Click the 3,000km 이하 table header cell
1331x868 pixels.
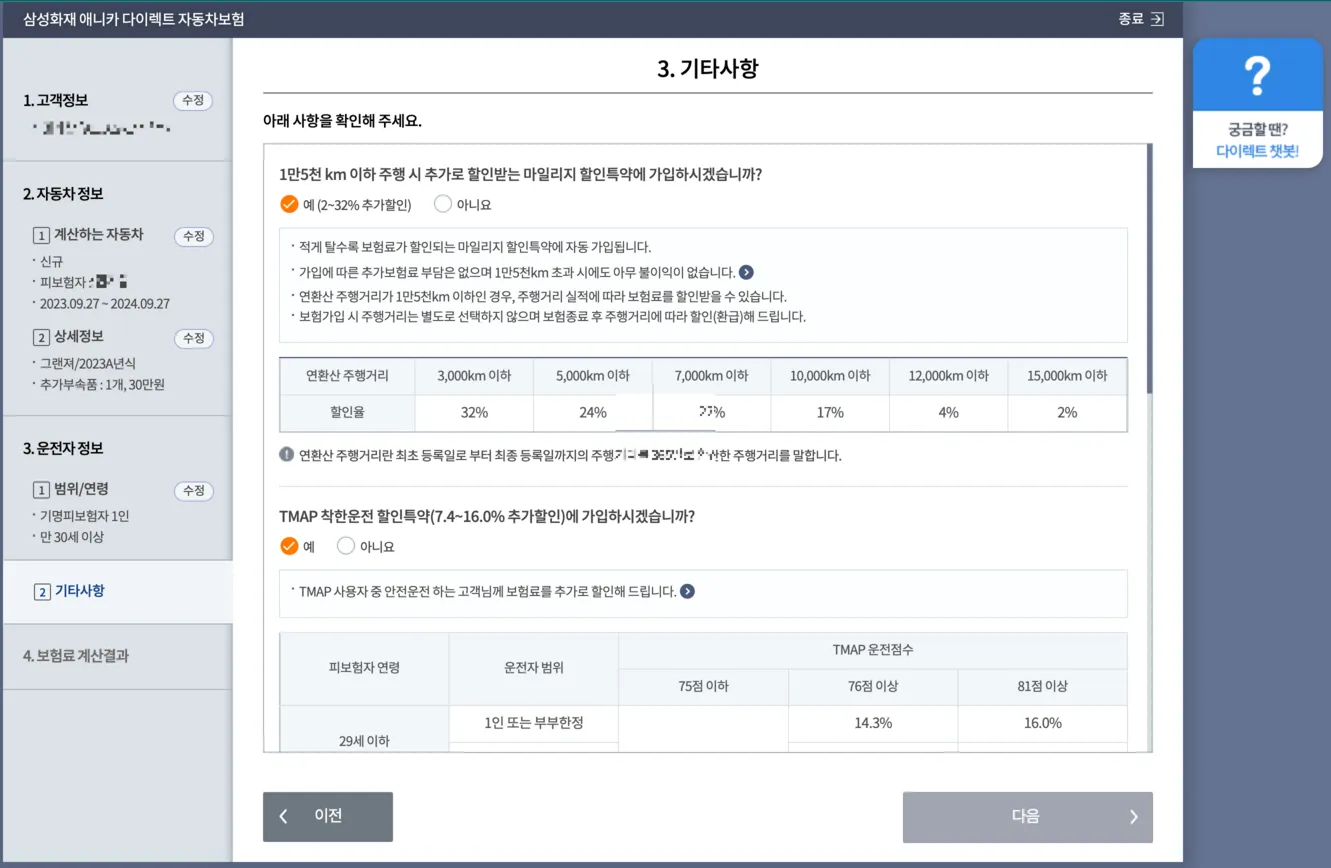pyautogui.click(x=474, y=376)
